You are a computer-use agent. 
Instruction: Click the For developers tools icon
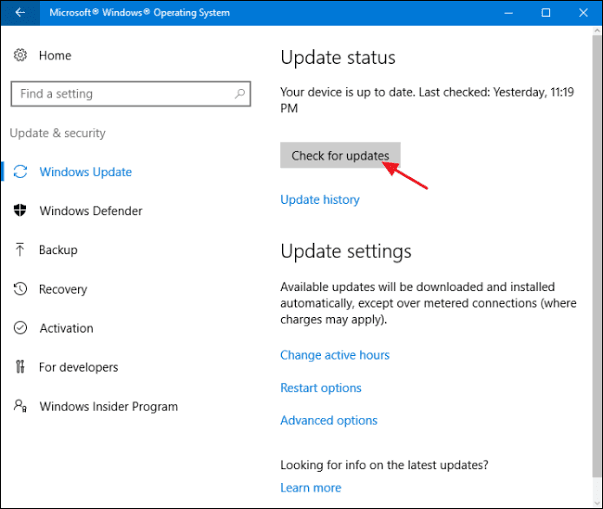[x=20, y=367]
